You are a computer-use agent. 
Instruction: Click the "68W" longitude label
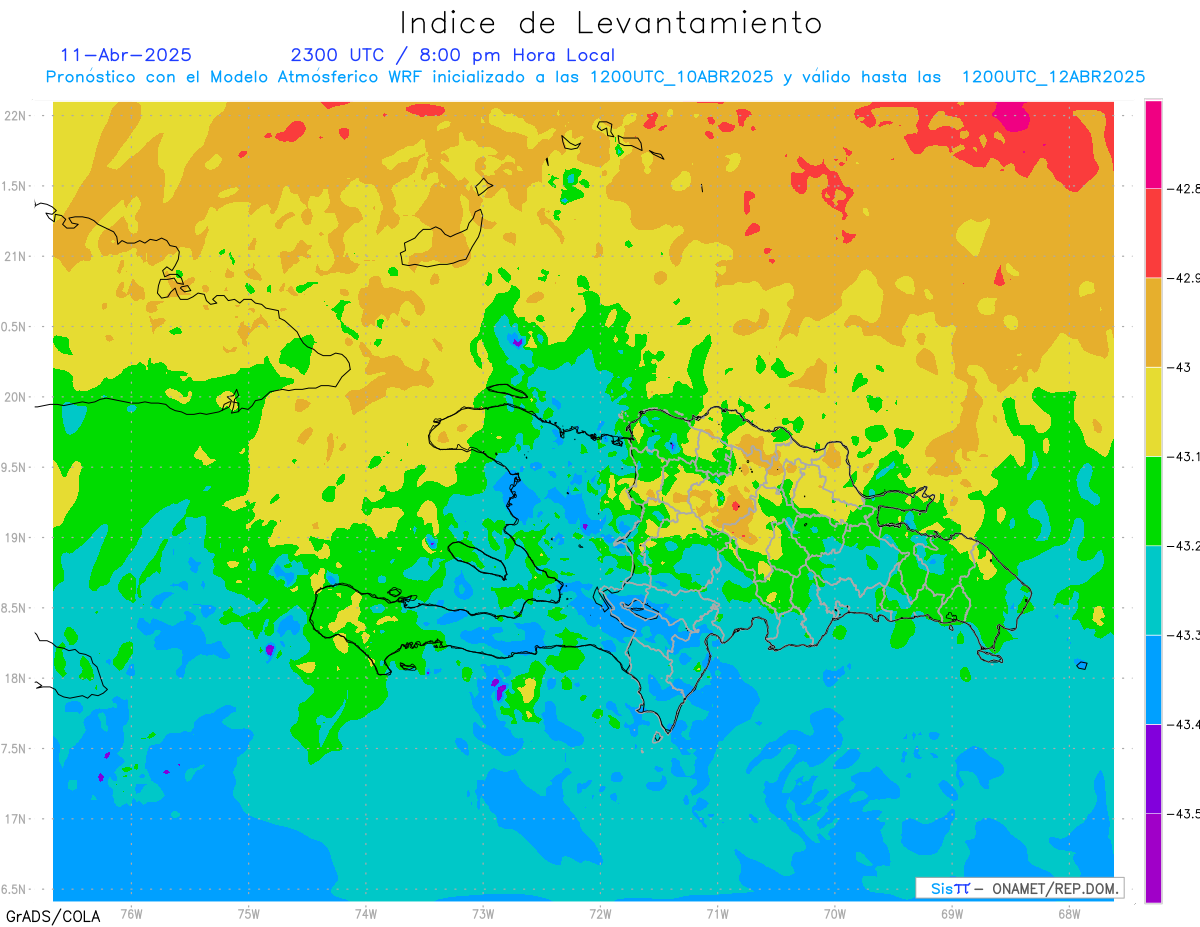click(x=1068, y=913)
